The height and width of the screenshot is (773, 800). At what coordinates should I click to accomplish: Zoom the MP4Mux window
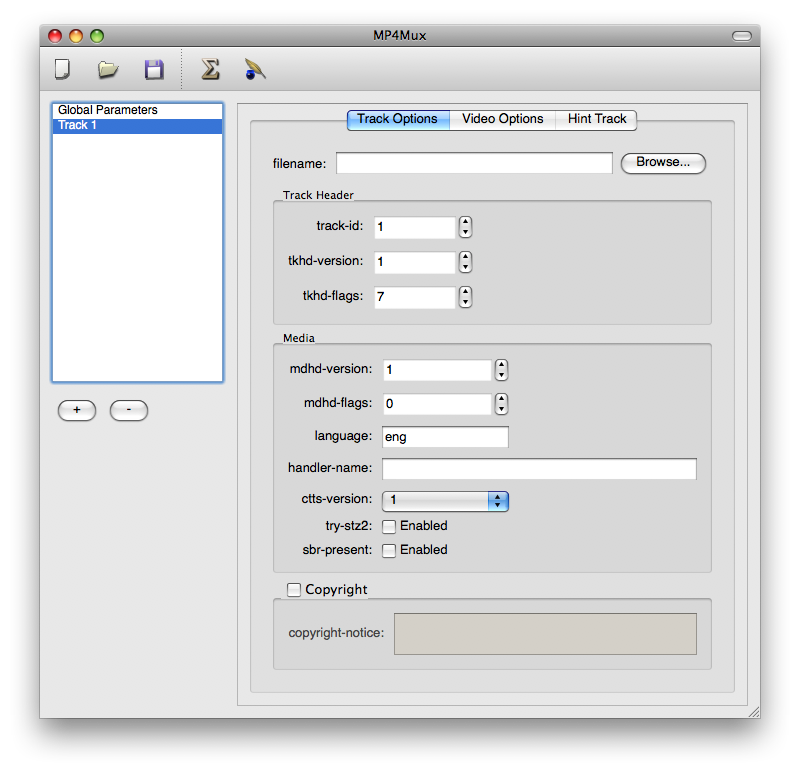[x=97, y=36]
